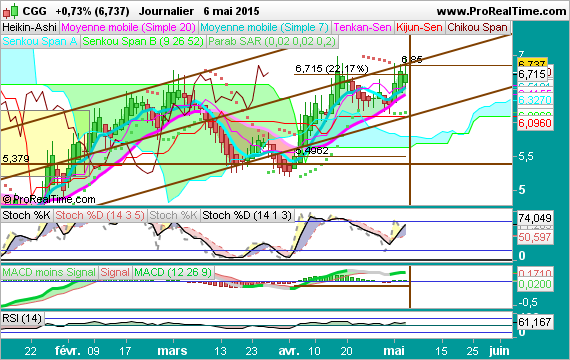This screenshot has width=570, height=360.
Task: Click the candlestick icon beside CGG
Action: click(x=10, y=11)
